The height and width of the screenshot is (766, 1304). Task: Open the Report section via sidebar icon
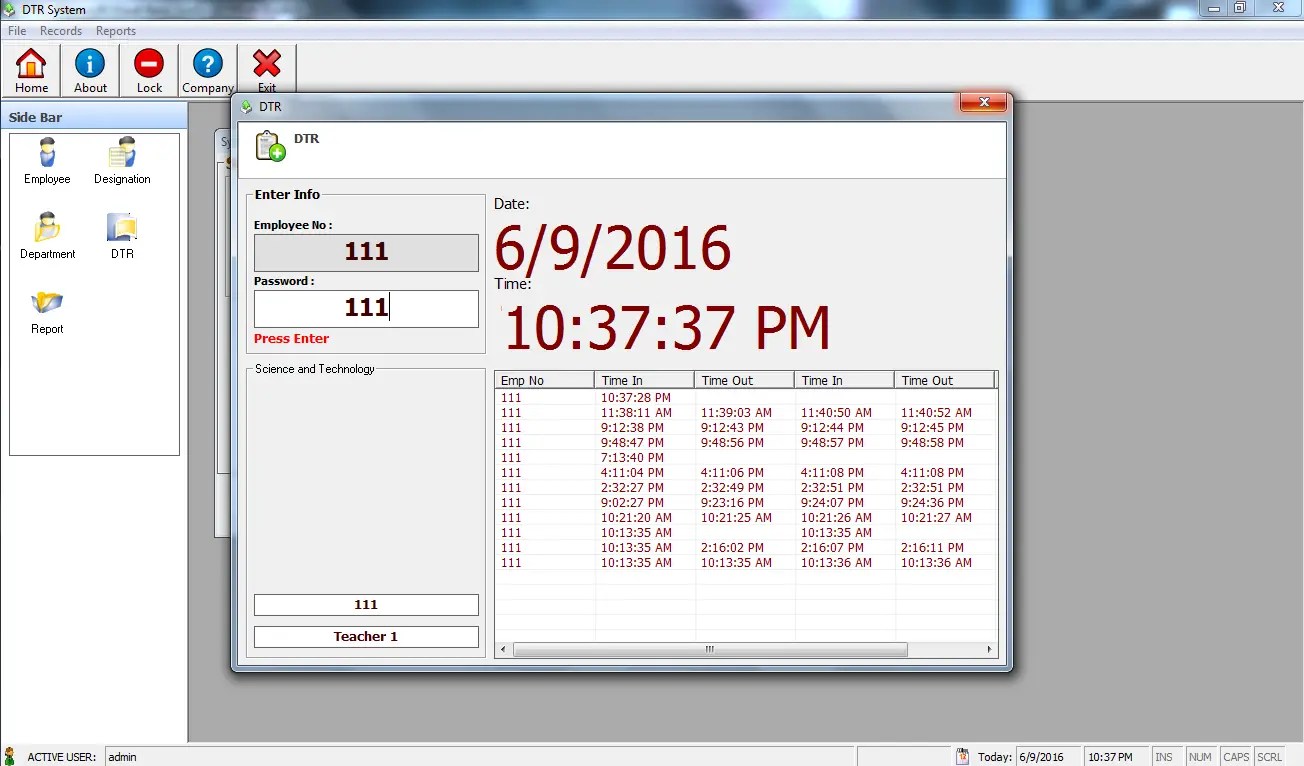(45, 310)
